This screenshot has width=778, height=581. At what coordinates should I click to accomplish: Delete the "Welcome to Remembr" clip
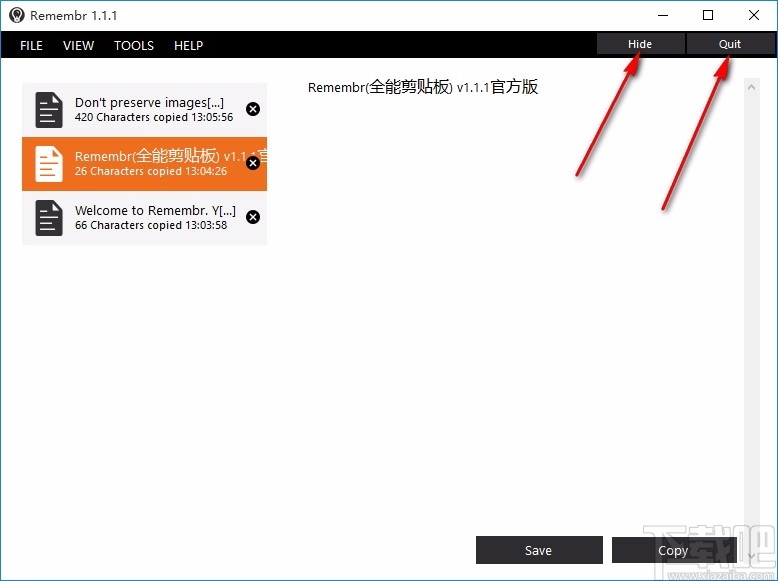click(x=253, y=217)
